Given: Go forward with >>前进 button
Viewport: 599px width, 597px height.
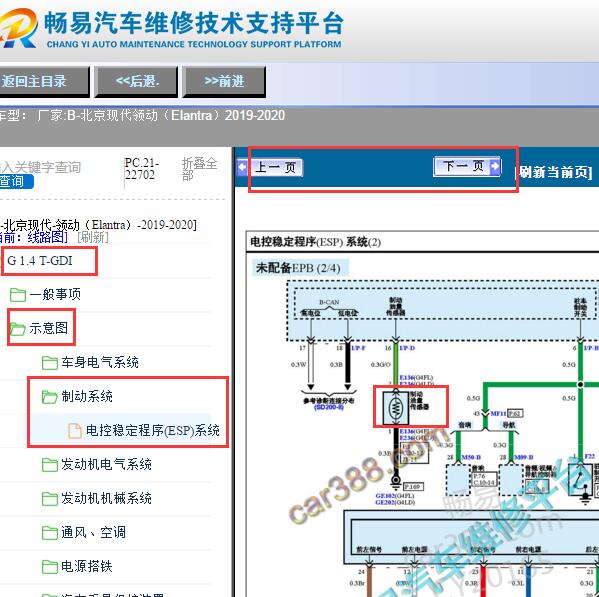Looking at the screenshot, I should coord(224,81).
